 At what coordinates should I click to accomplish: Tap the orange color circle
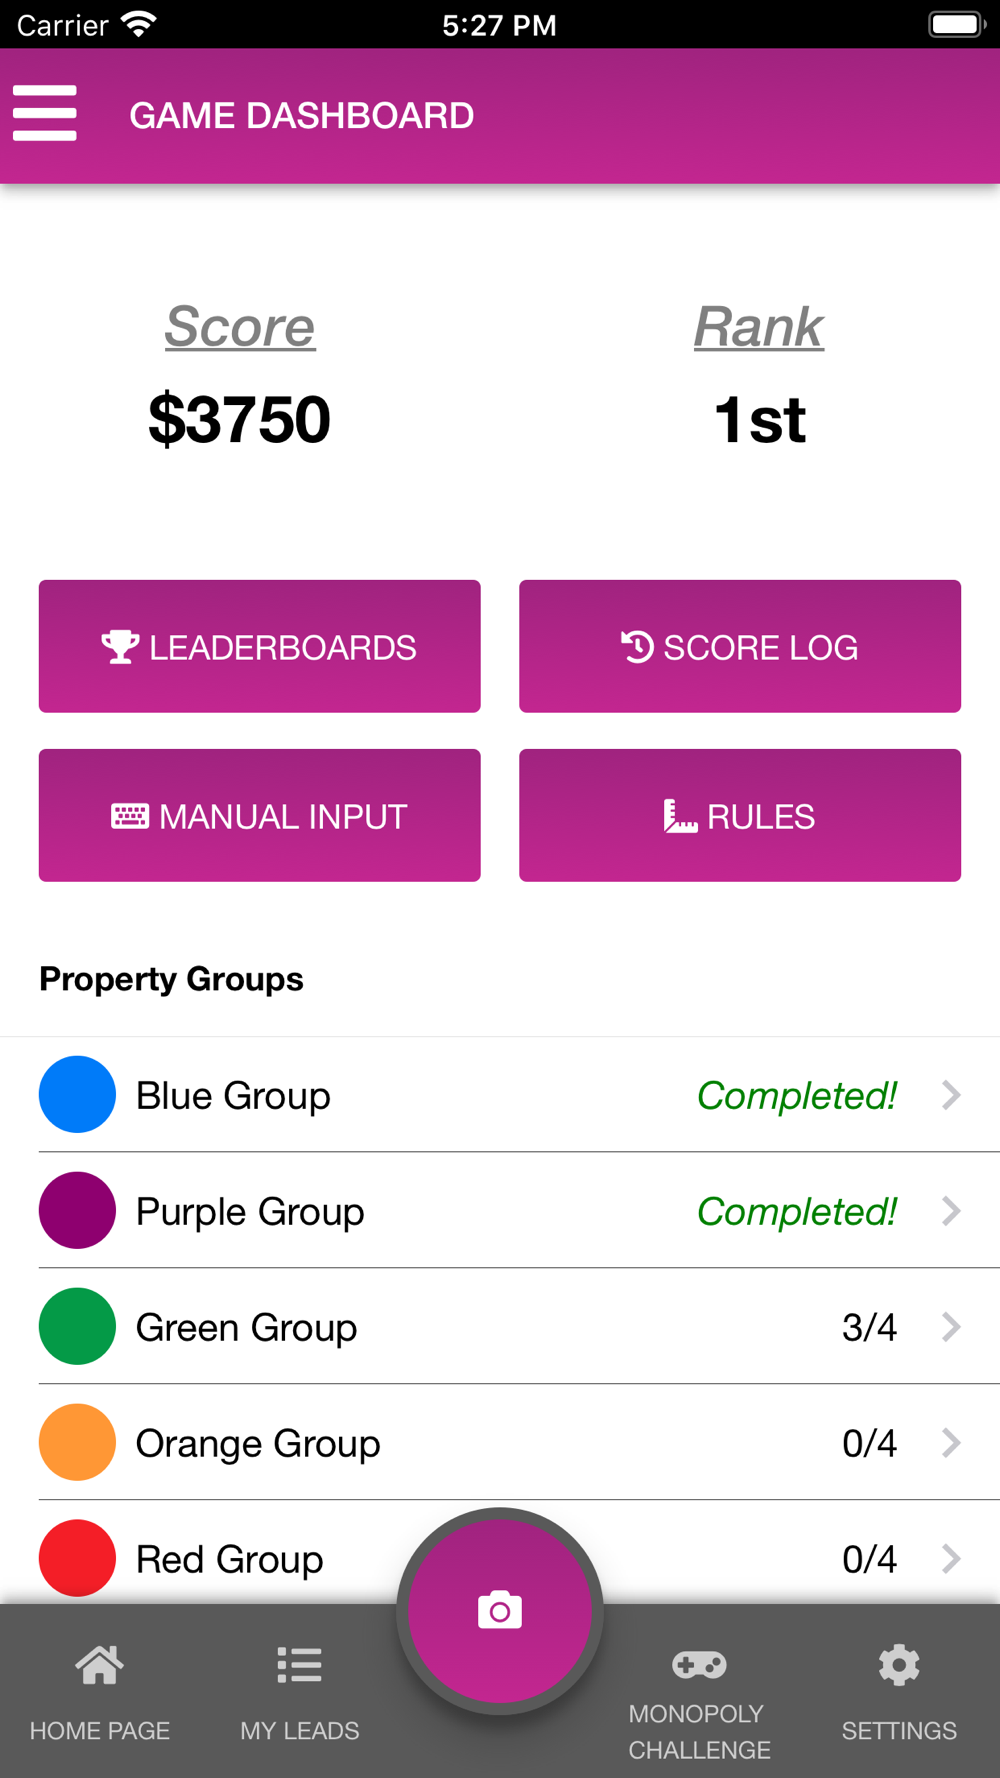pos(77,1442)
